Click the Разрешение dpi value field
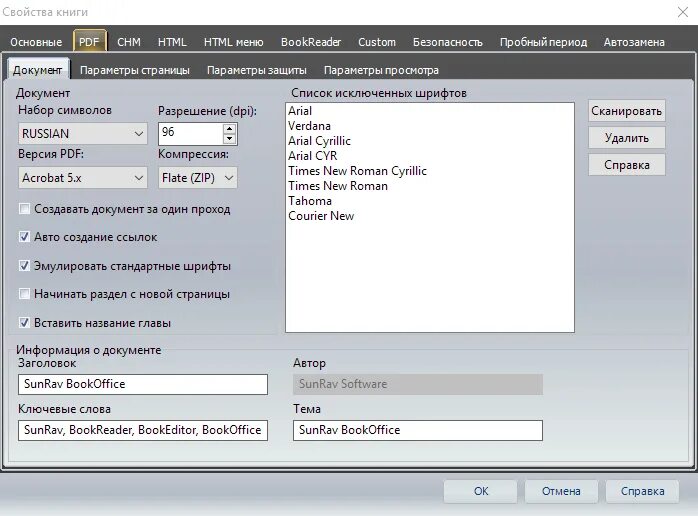The width and height of the screenshot is (698, 516). coord(191,134)
